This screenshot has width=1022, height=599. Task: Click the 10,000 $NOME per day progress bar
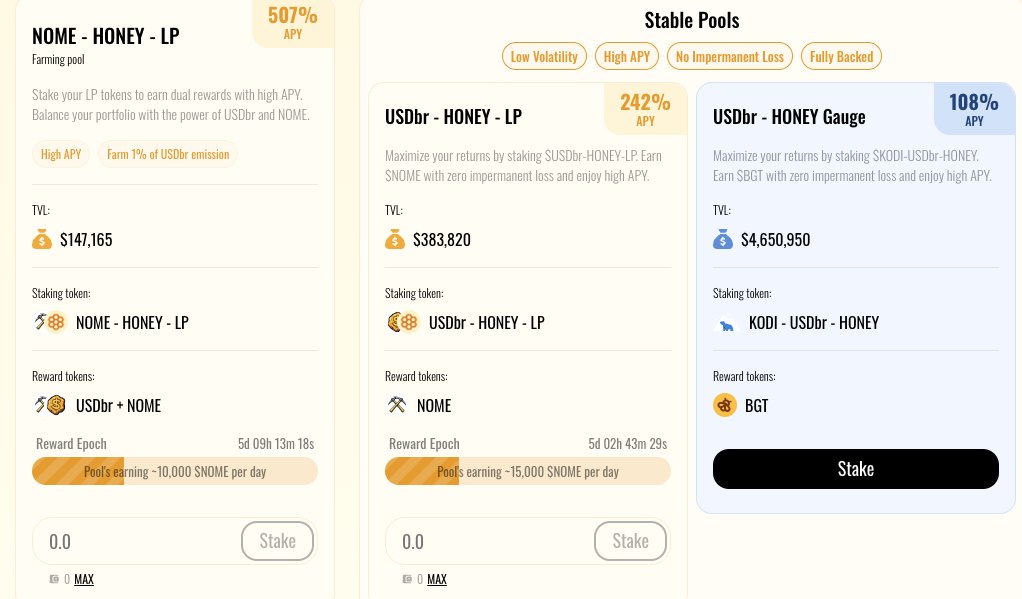[x=175, y=471]
